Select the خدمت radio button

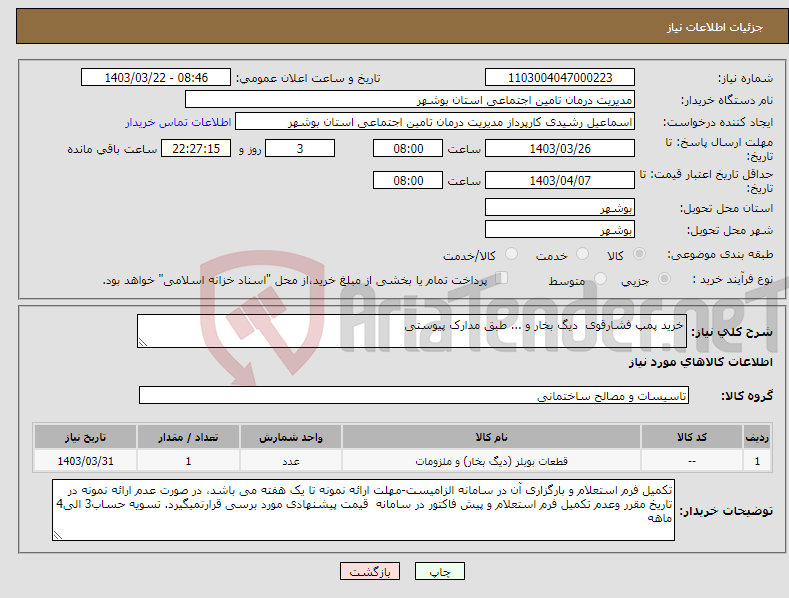pos(582,254)
